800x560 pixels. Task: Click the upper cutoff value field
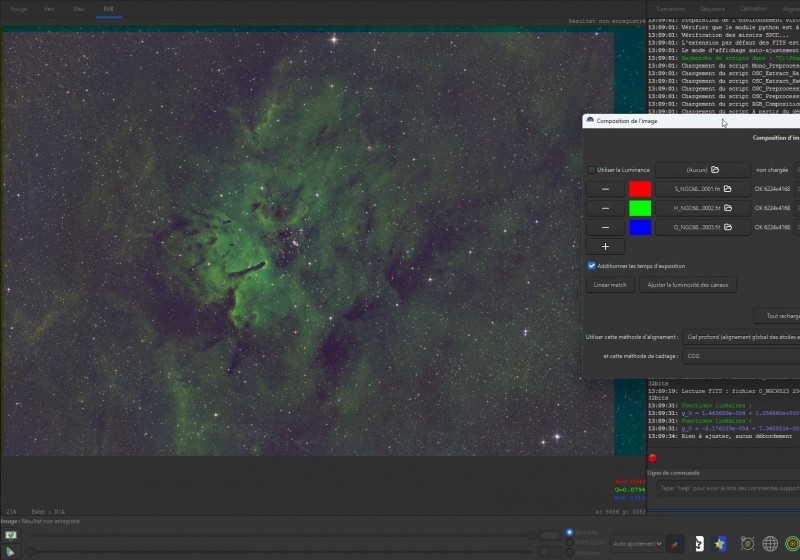point(549,535)
